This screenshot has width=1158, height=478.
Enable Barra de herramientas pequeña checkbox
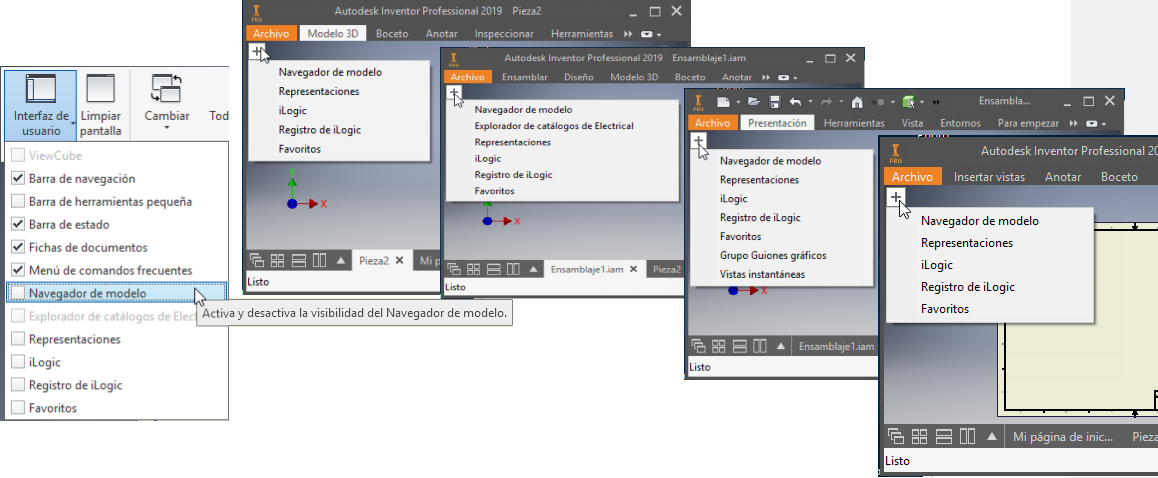18,201
